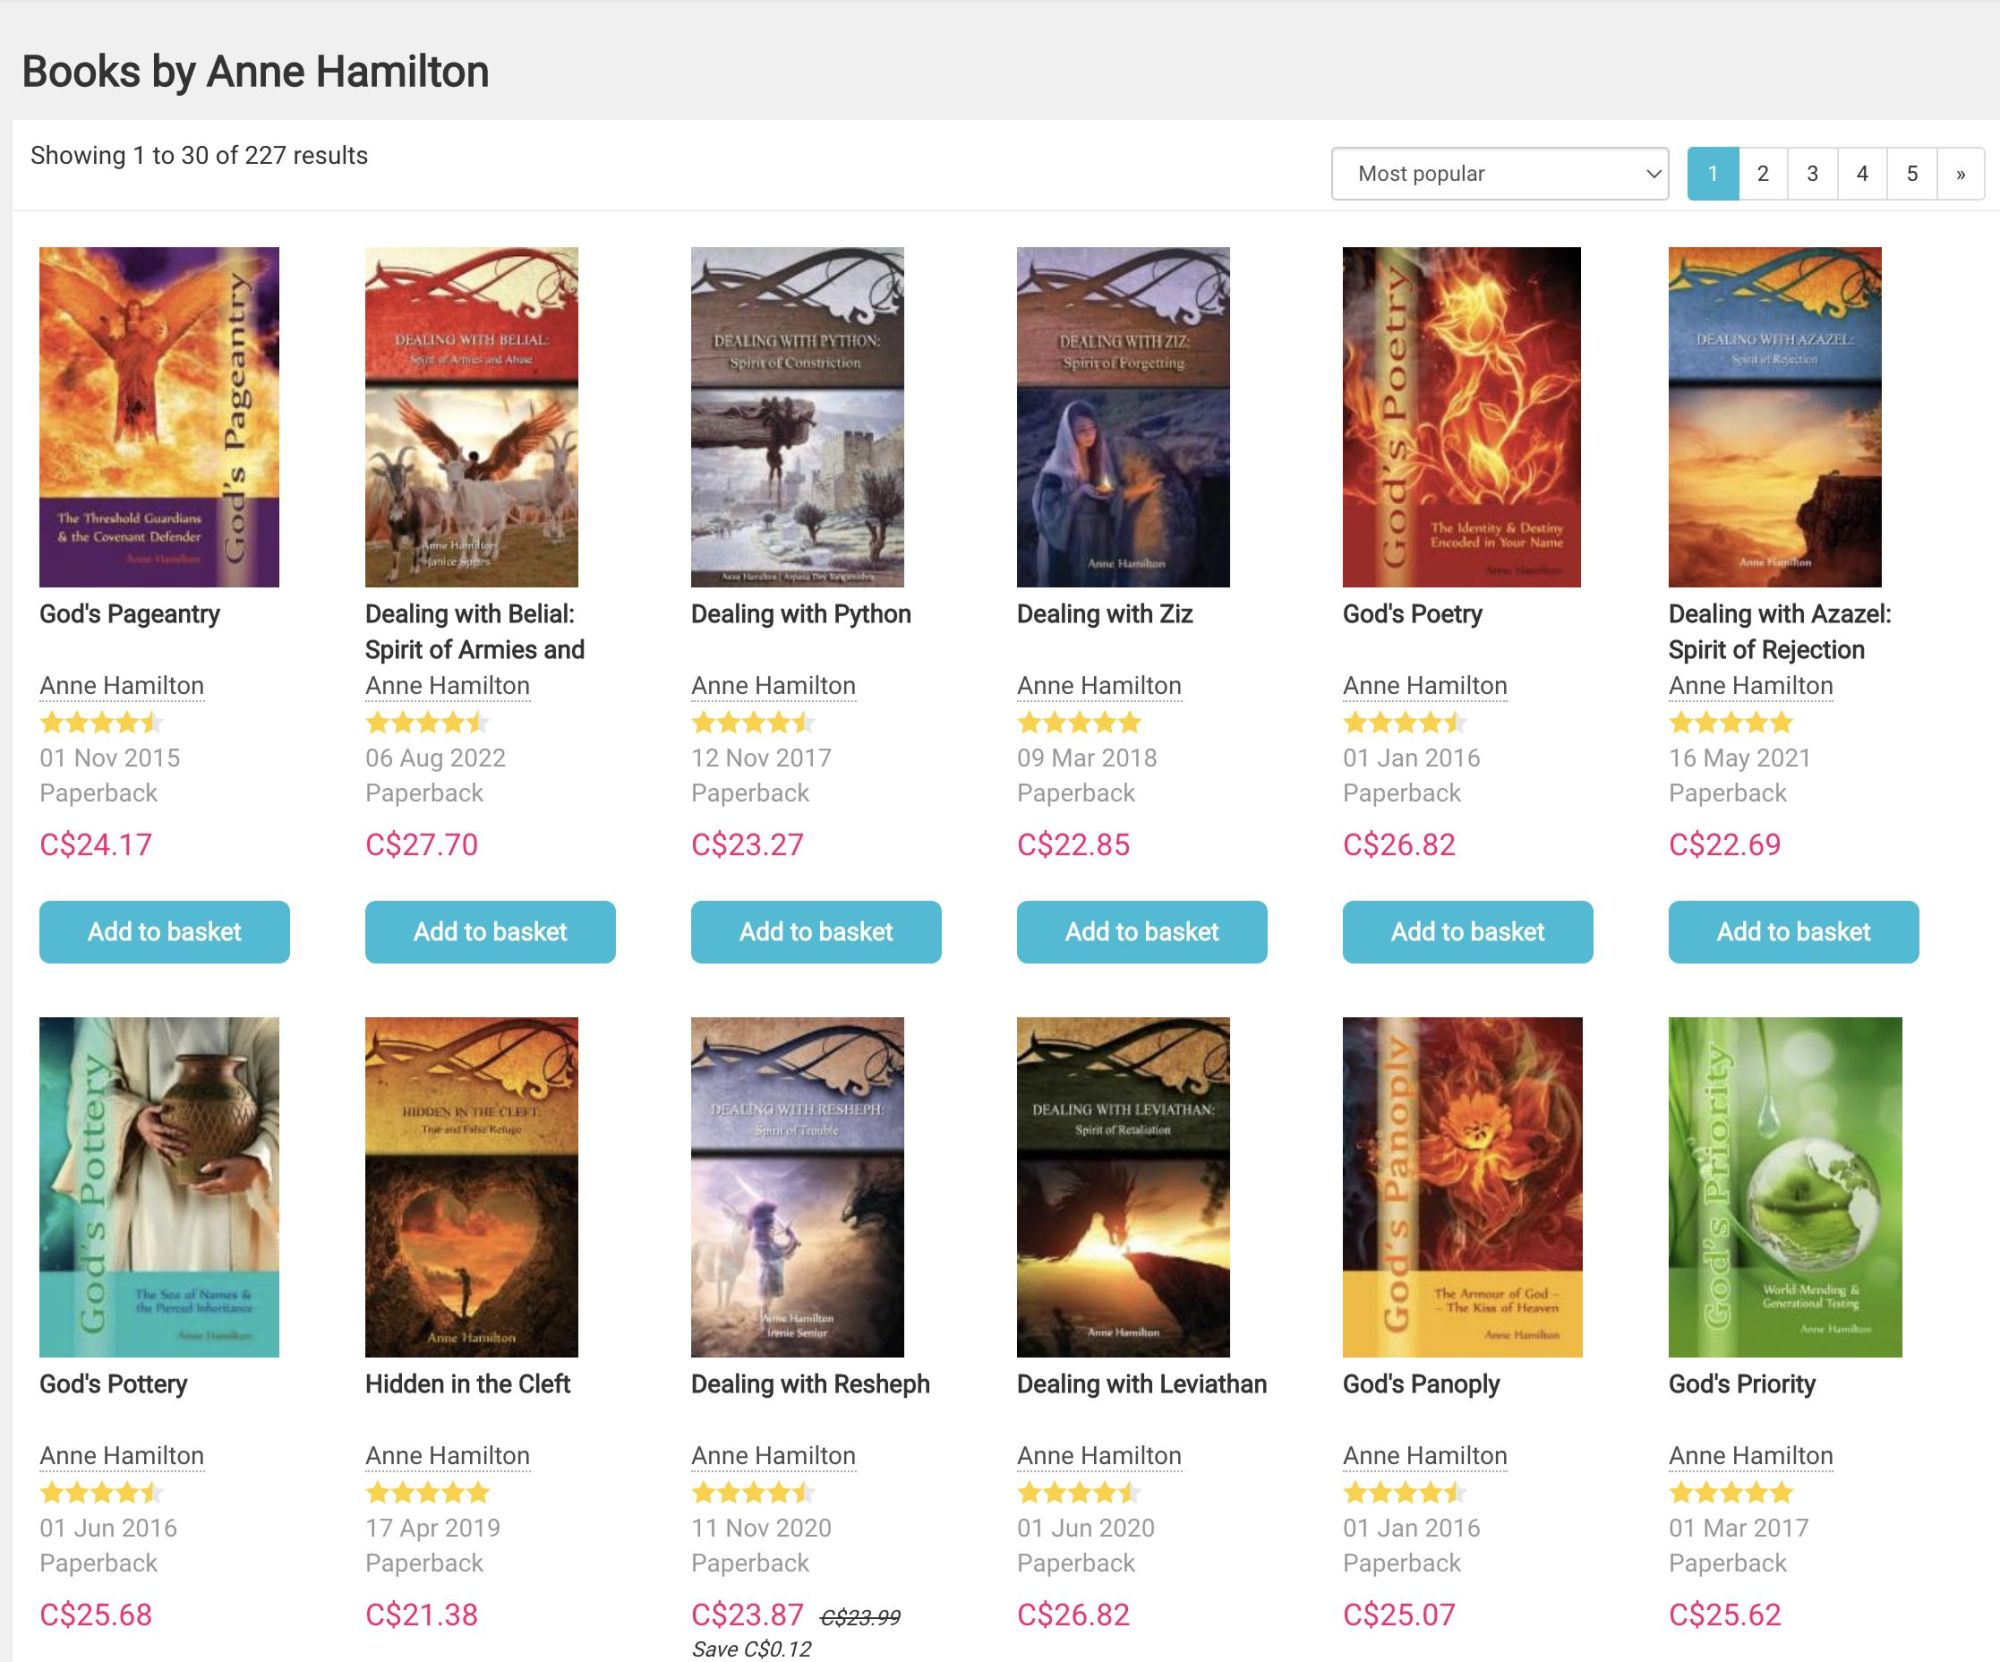This screenshot has height=1662, width=2000.
Task: Select current page 1 in pagination
Action: coord(1713,174)
